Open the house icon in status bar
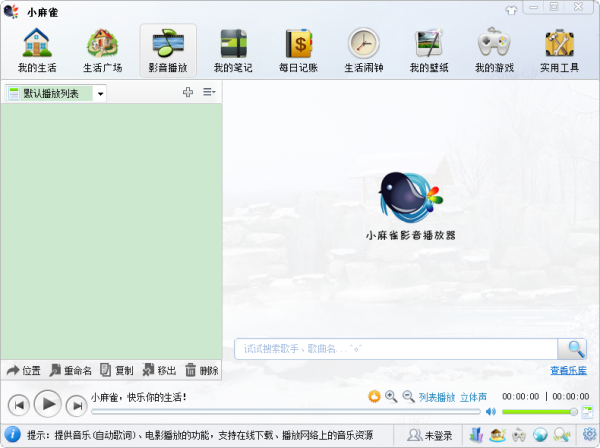 (497, 435)
